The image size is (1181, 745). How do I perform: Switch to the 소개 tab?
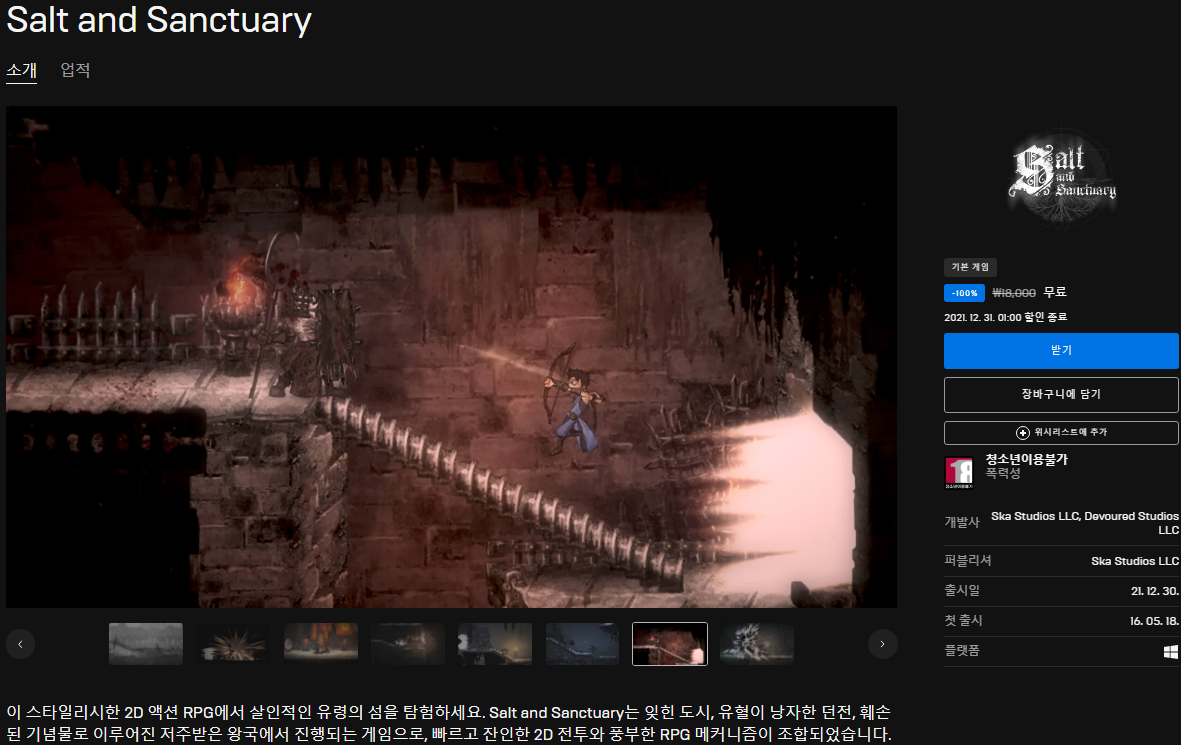pyautogui.click(x=21, y=70)
